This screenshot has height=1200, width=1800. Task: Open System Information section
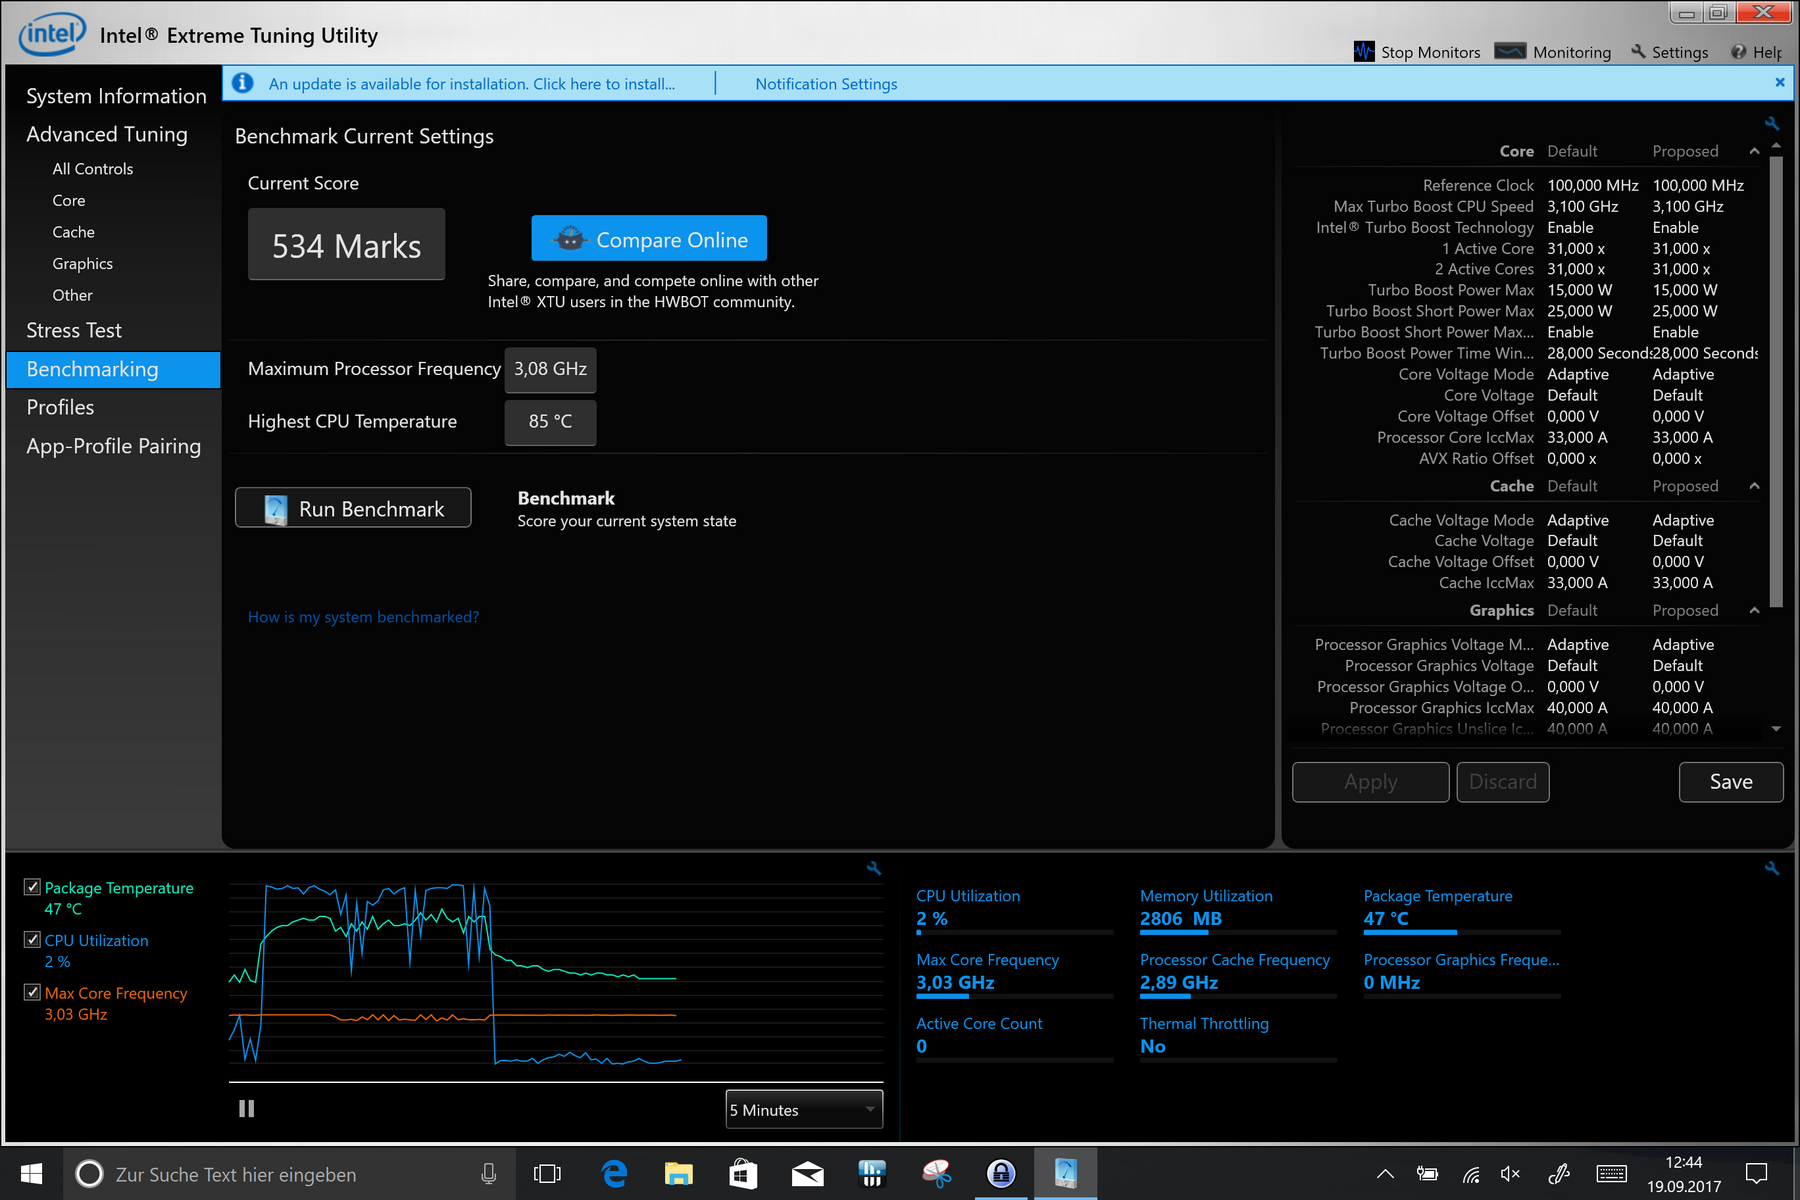coord(116,96)
